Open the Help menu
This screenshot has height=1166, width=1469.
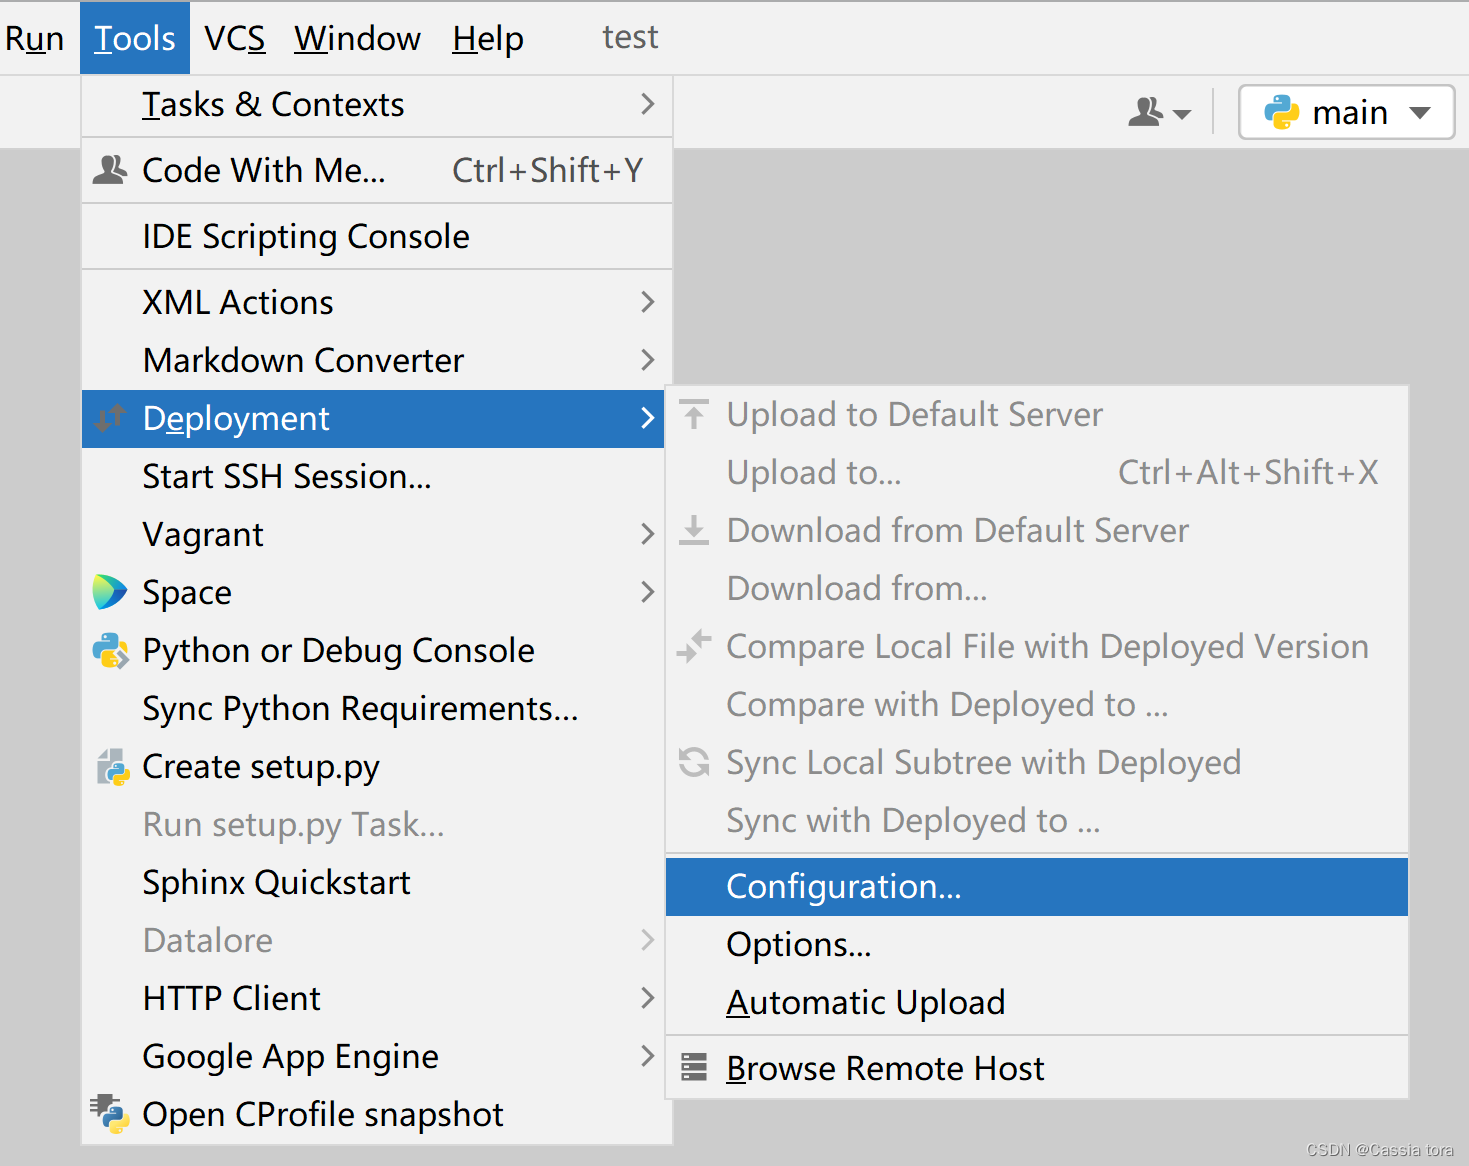[488, 38]
